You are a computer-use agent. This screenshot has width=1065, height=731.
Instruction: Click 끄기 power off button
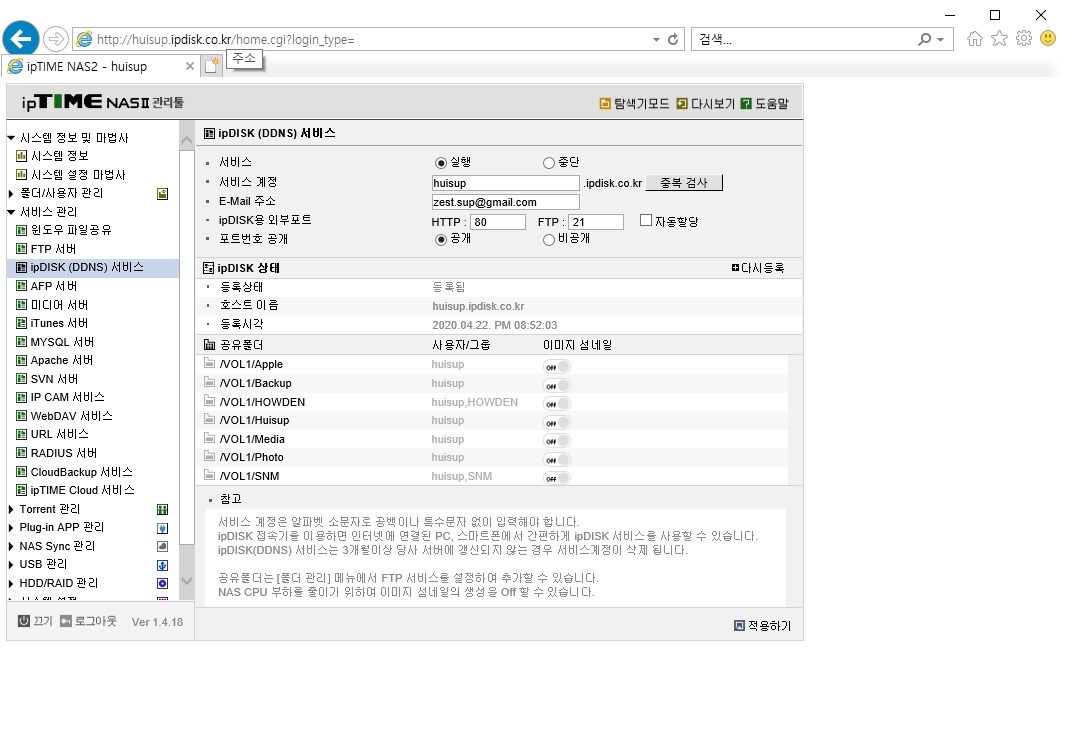(x=35, y=621)
